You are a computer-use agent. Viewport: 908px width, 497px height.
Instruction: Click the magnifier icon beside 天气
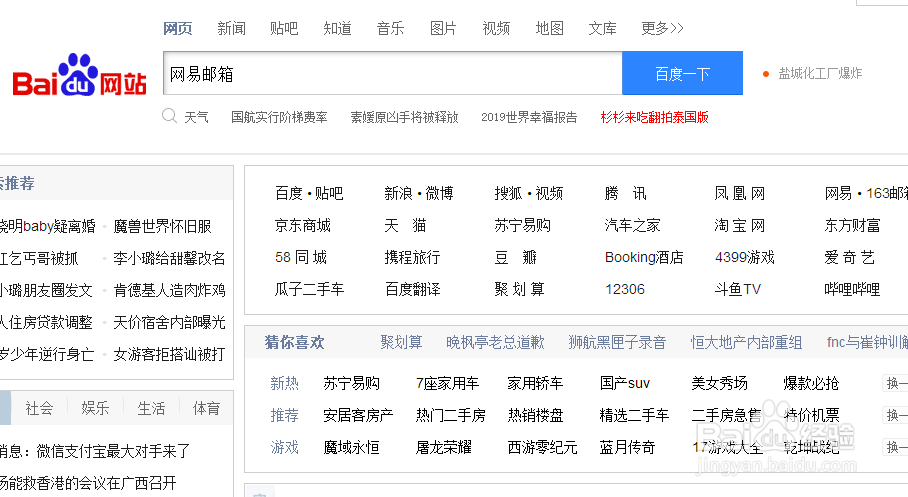coord(169,116)
